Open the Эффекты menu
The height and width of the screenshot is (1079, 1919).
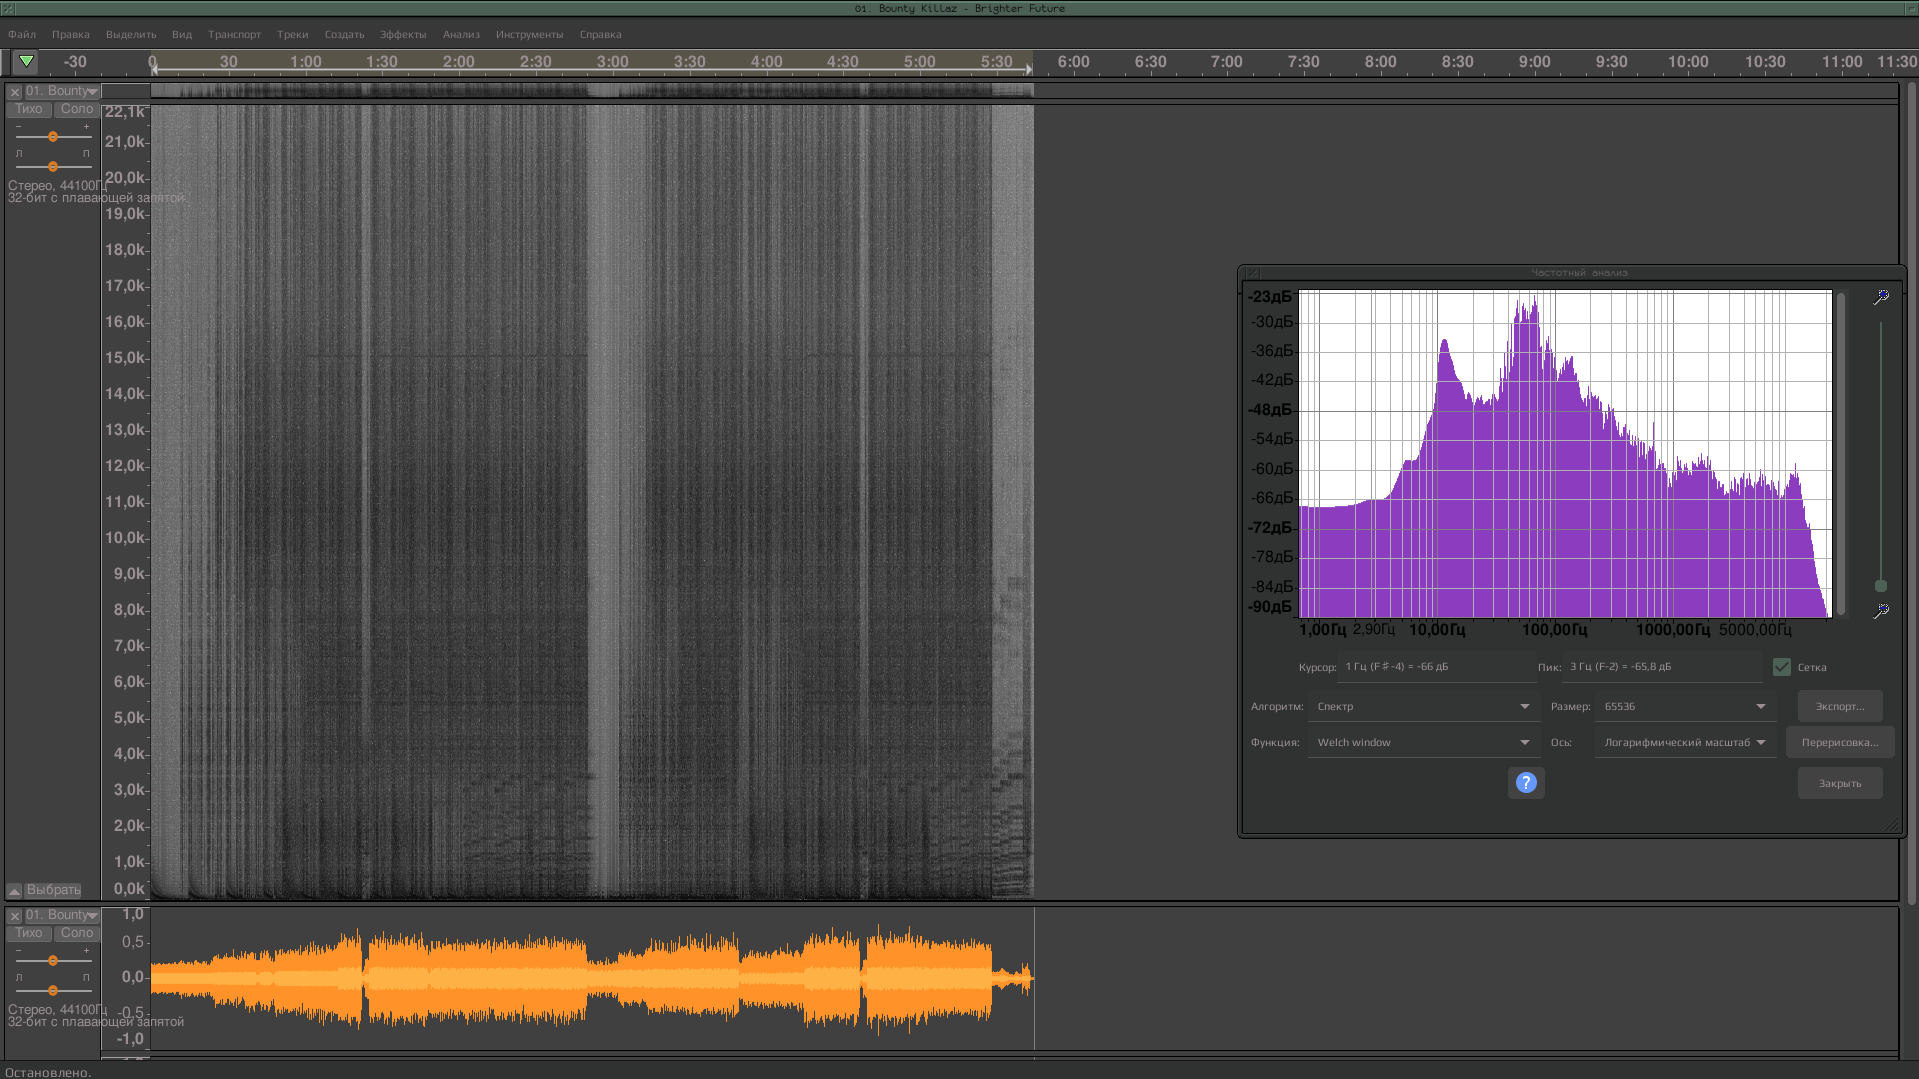(403, 34)
